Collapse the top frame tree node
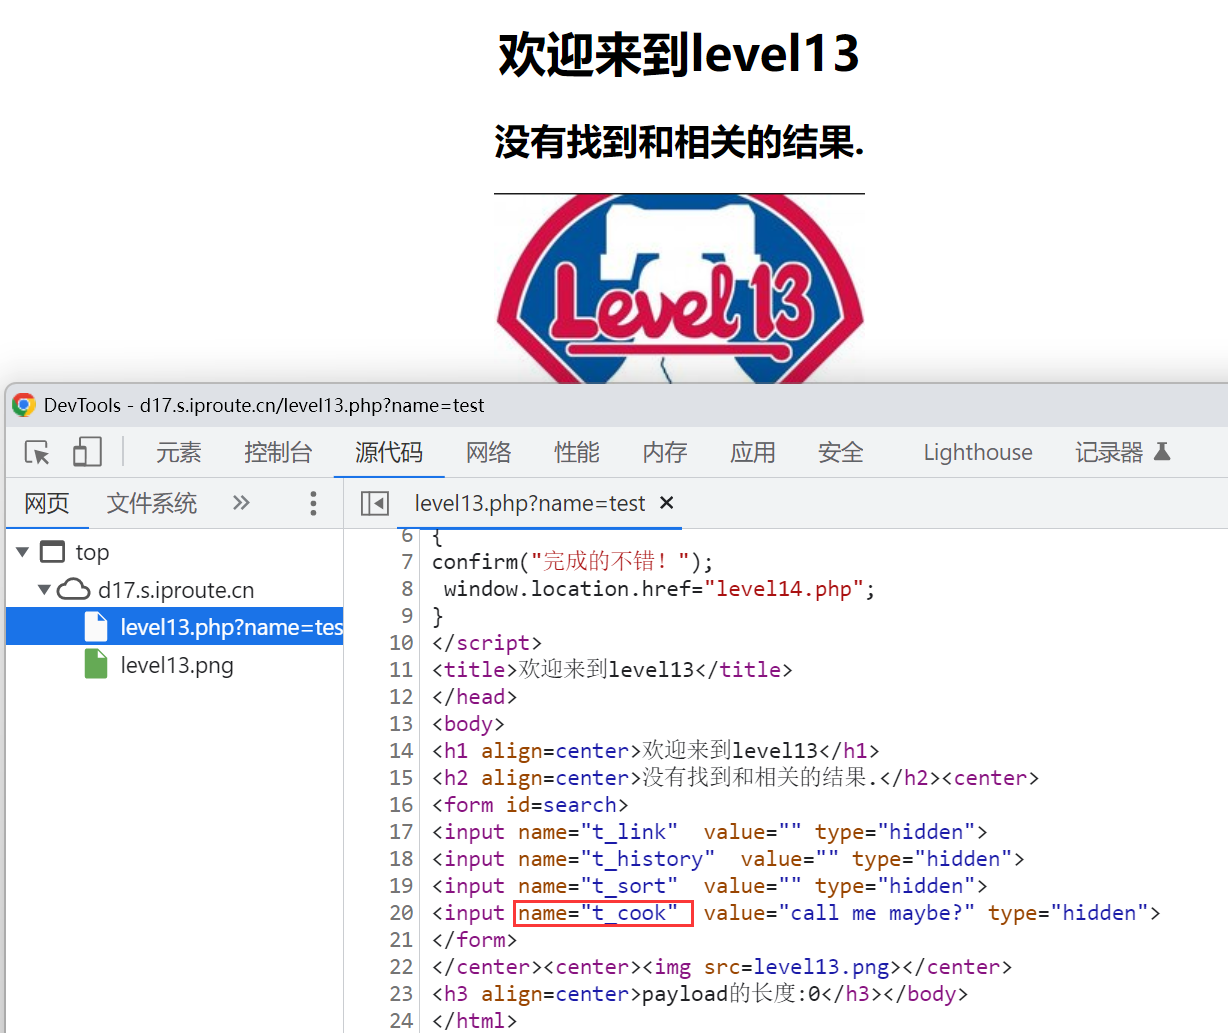 tap(23, 552)
